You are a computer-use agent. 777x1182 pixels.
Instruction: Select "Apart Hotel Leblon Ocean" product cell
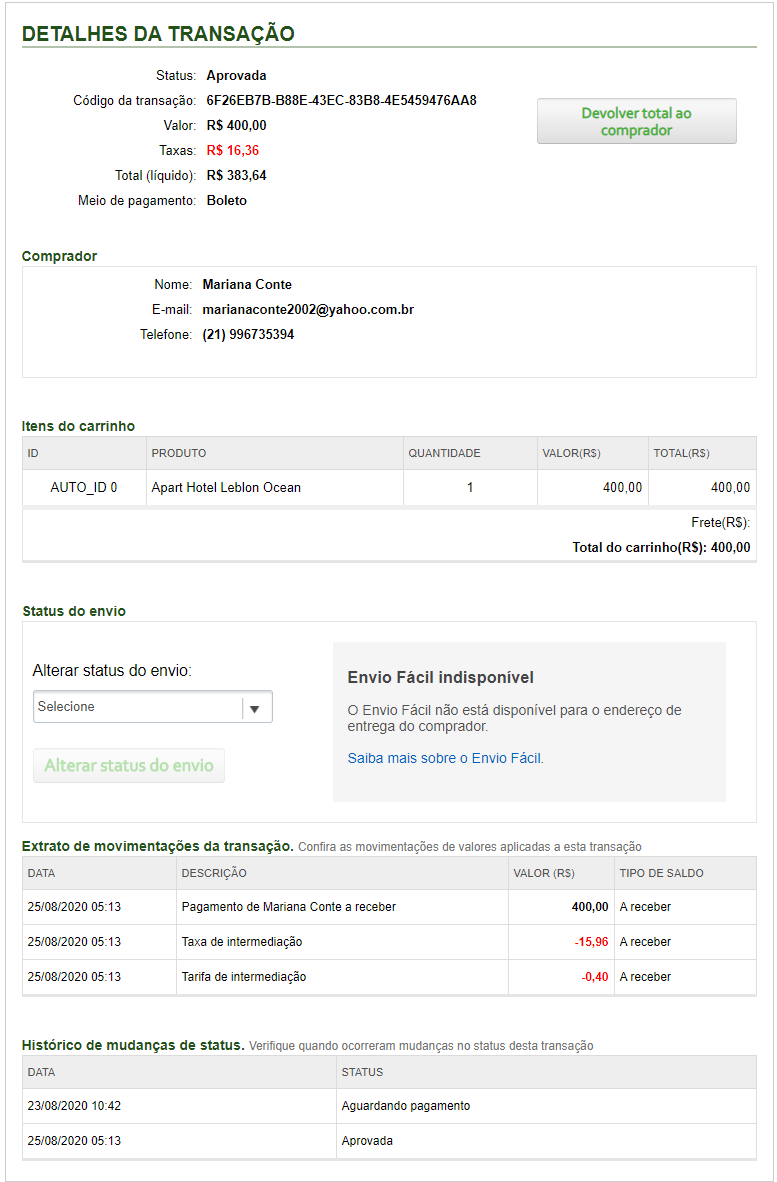tap(226, 488)
